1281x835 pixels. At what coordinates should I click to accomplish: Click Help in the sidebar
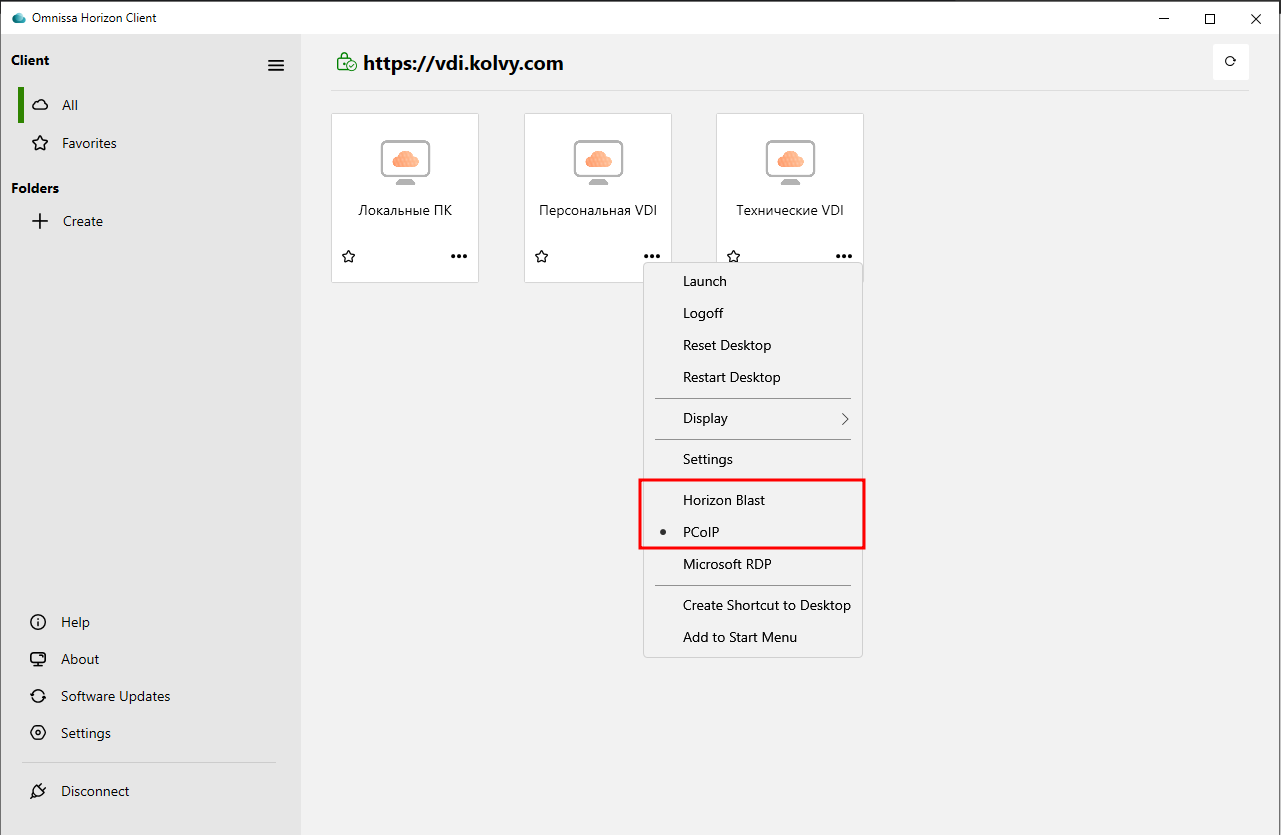[75, 622]
